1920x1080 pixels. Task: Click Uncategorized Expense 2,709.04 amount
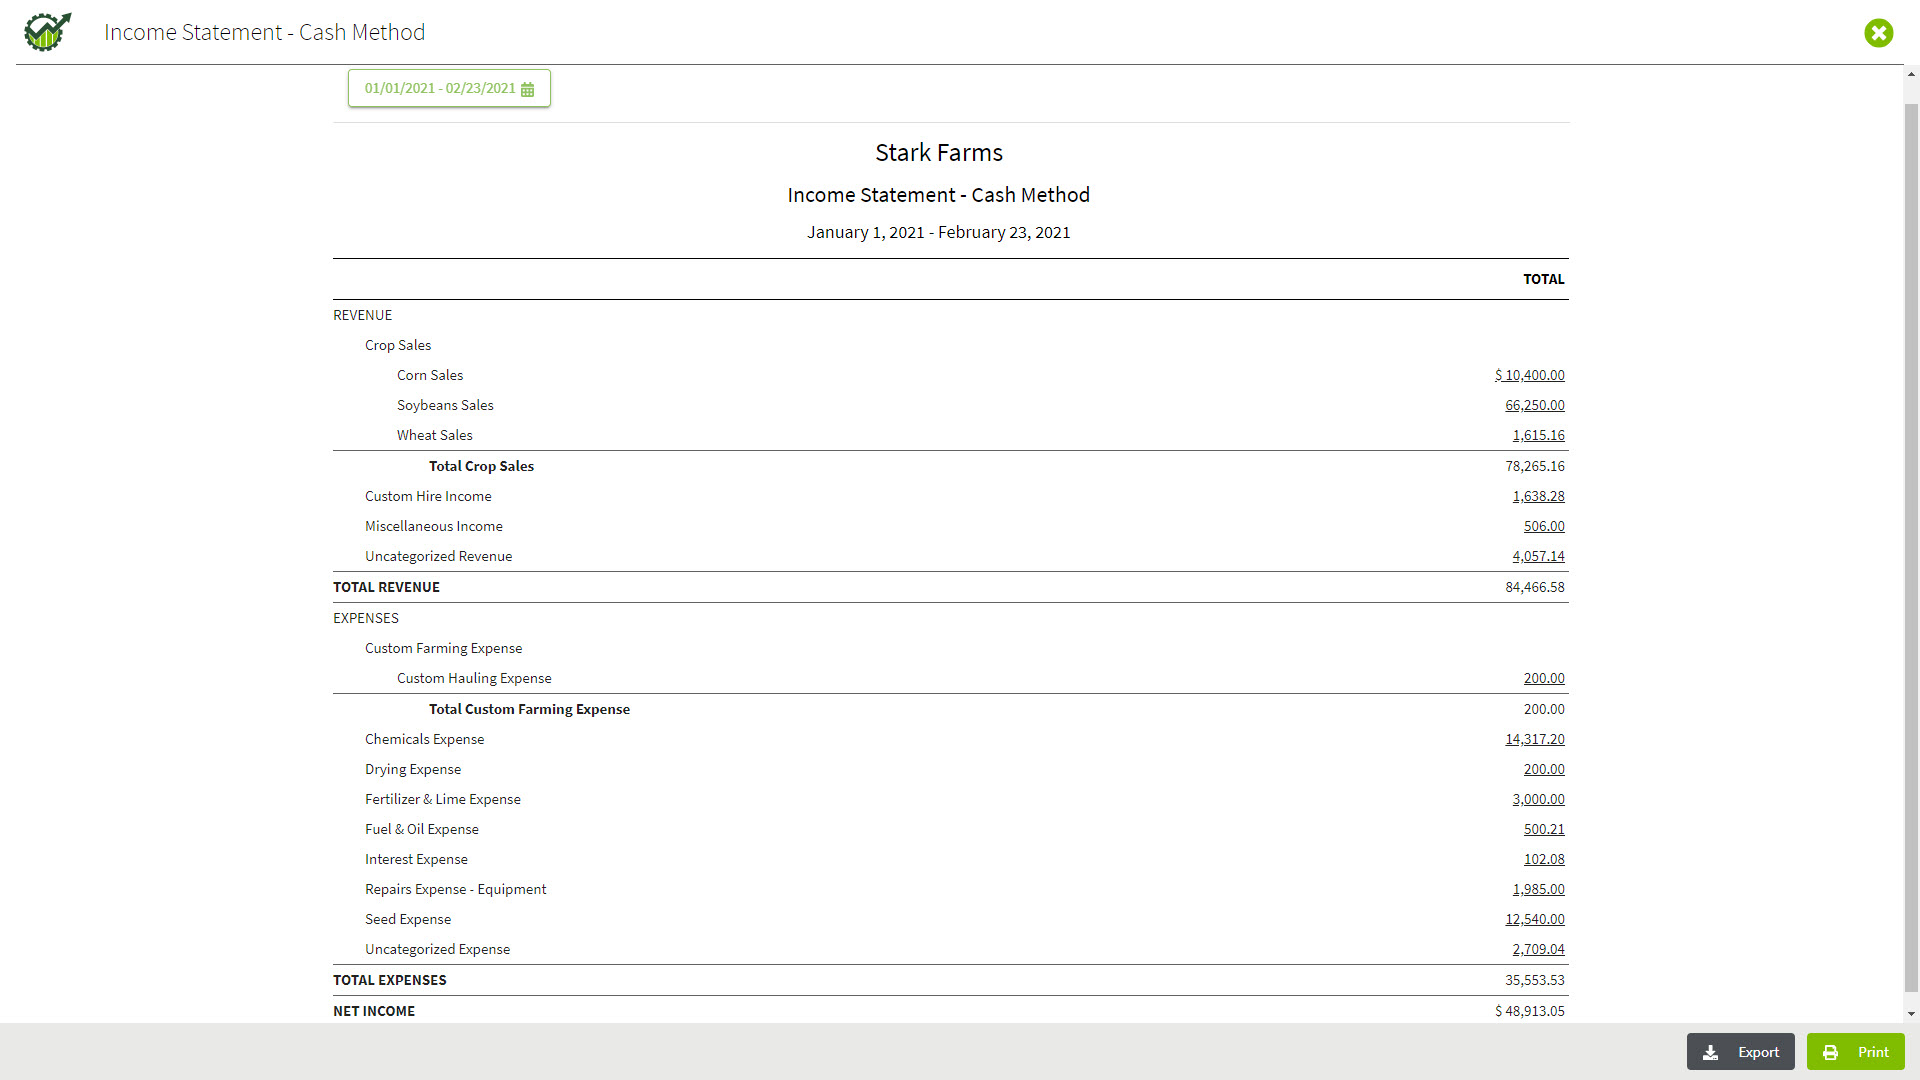[x=1538, y=949]
